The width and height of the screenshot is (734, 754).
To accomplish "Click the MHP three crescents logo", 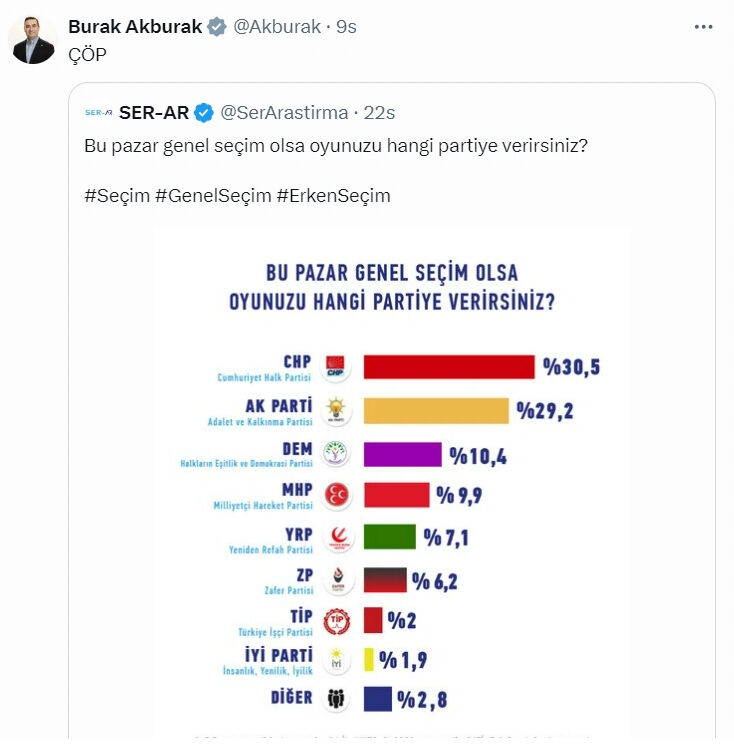I will point(338,495).
